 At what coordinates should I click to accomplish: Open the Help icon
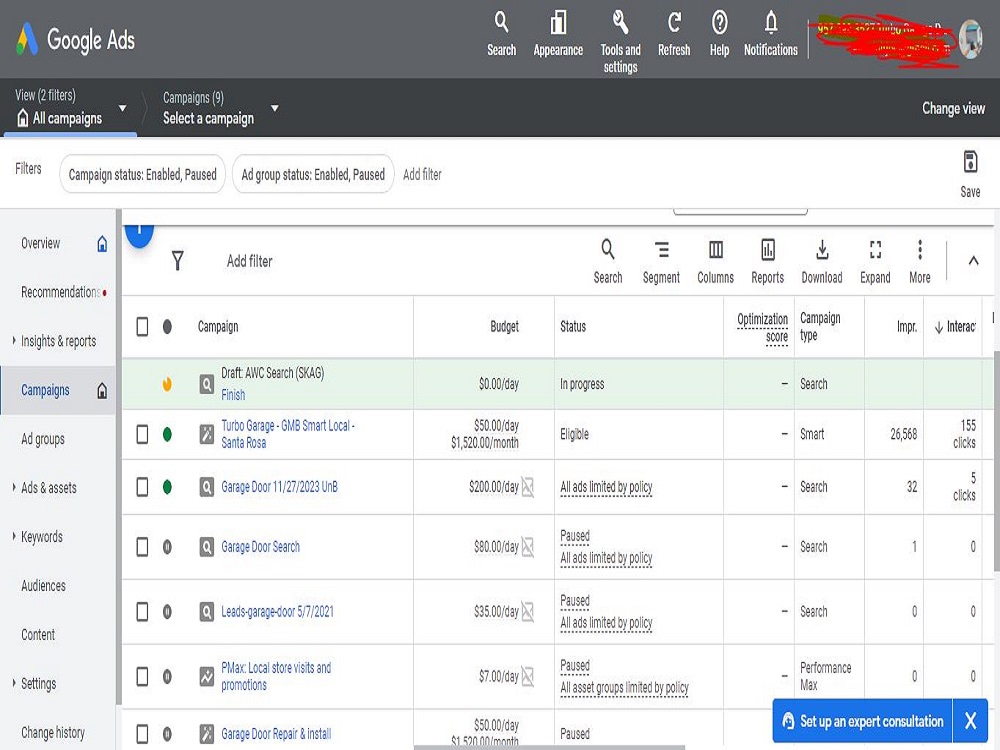pos(719,22)
